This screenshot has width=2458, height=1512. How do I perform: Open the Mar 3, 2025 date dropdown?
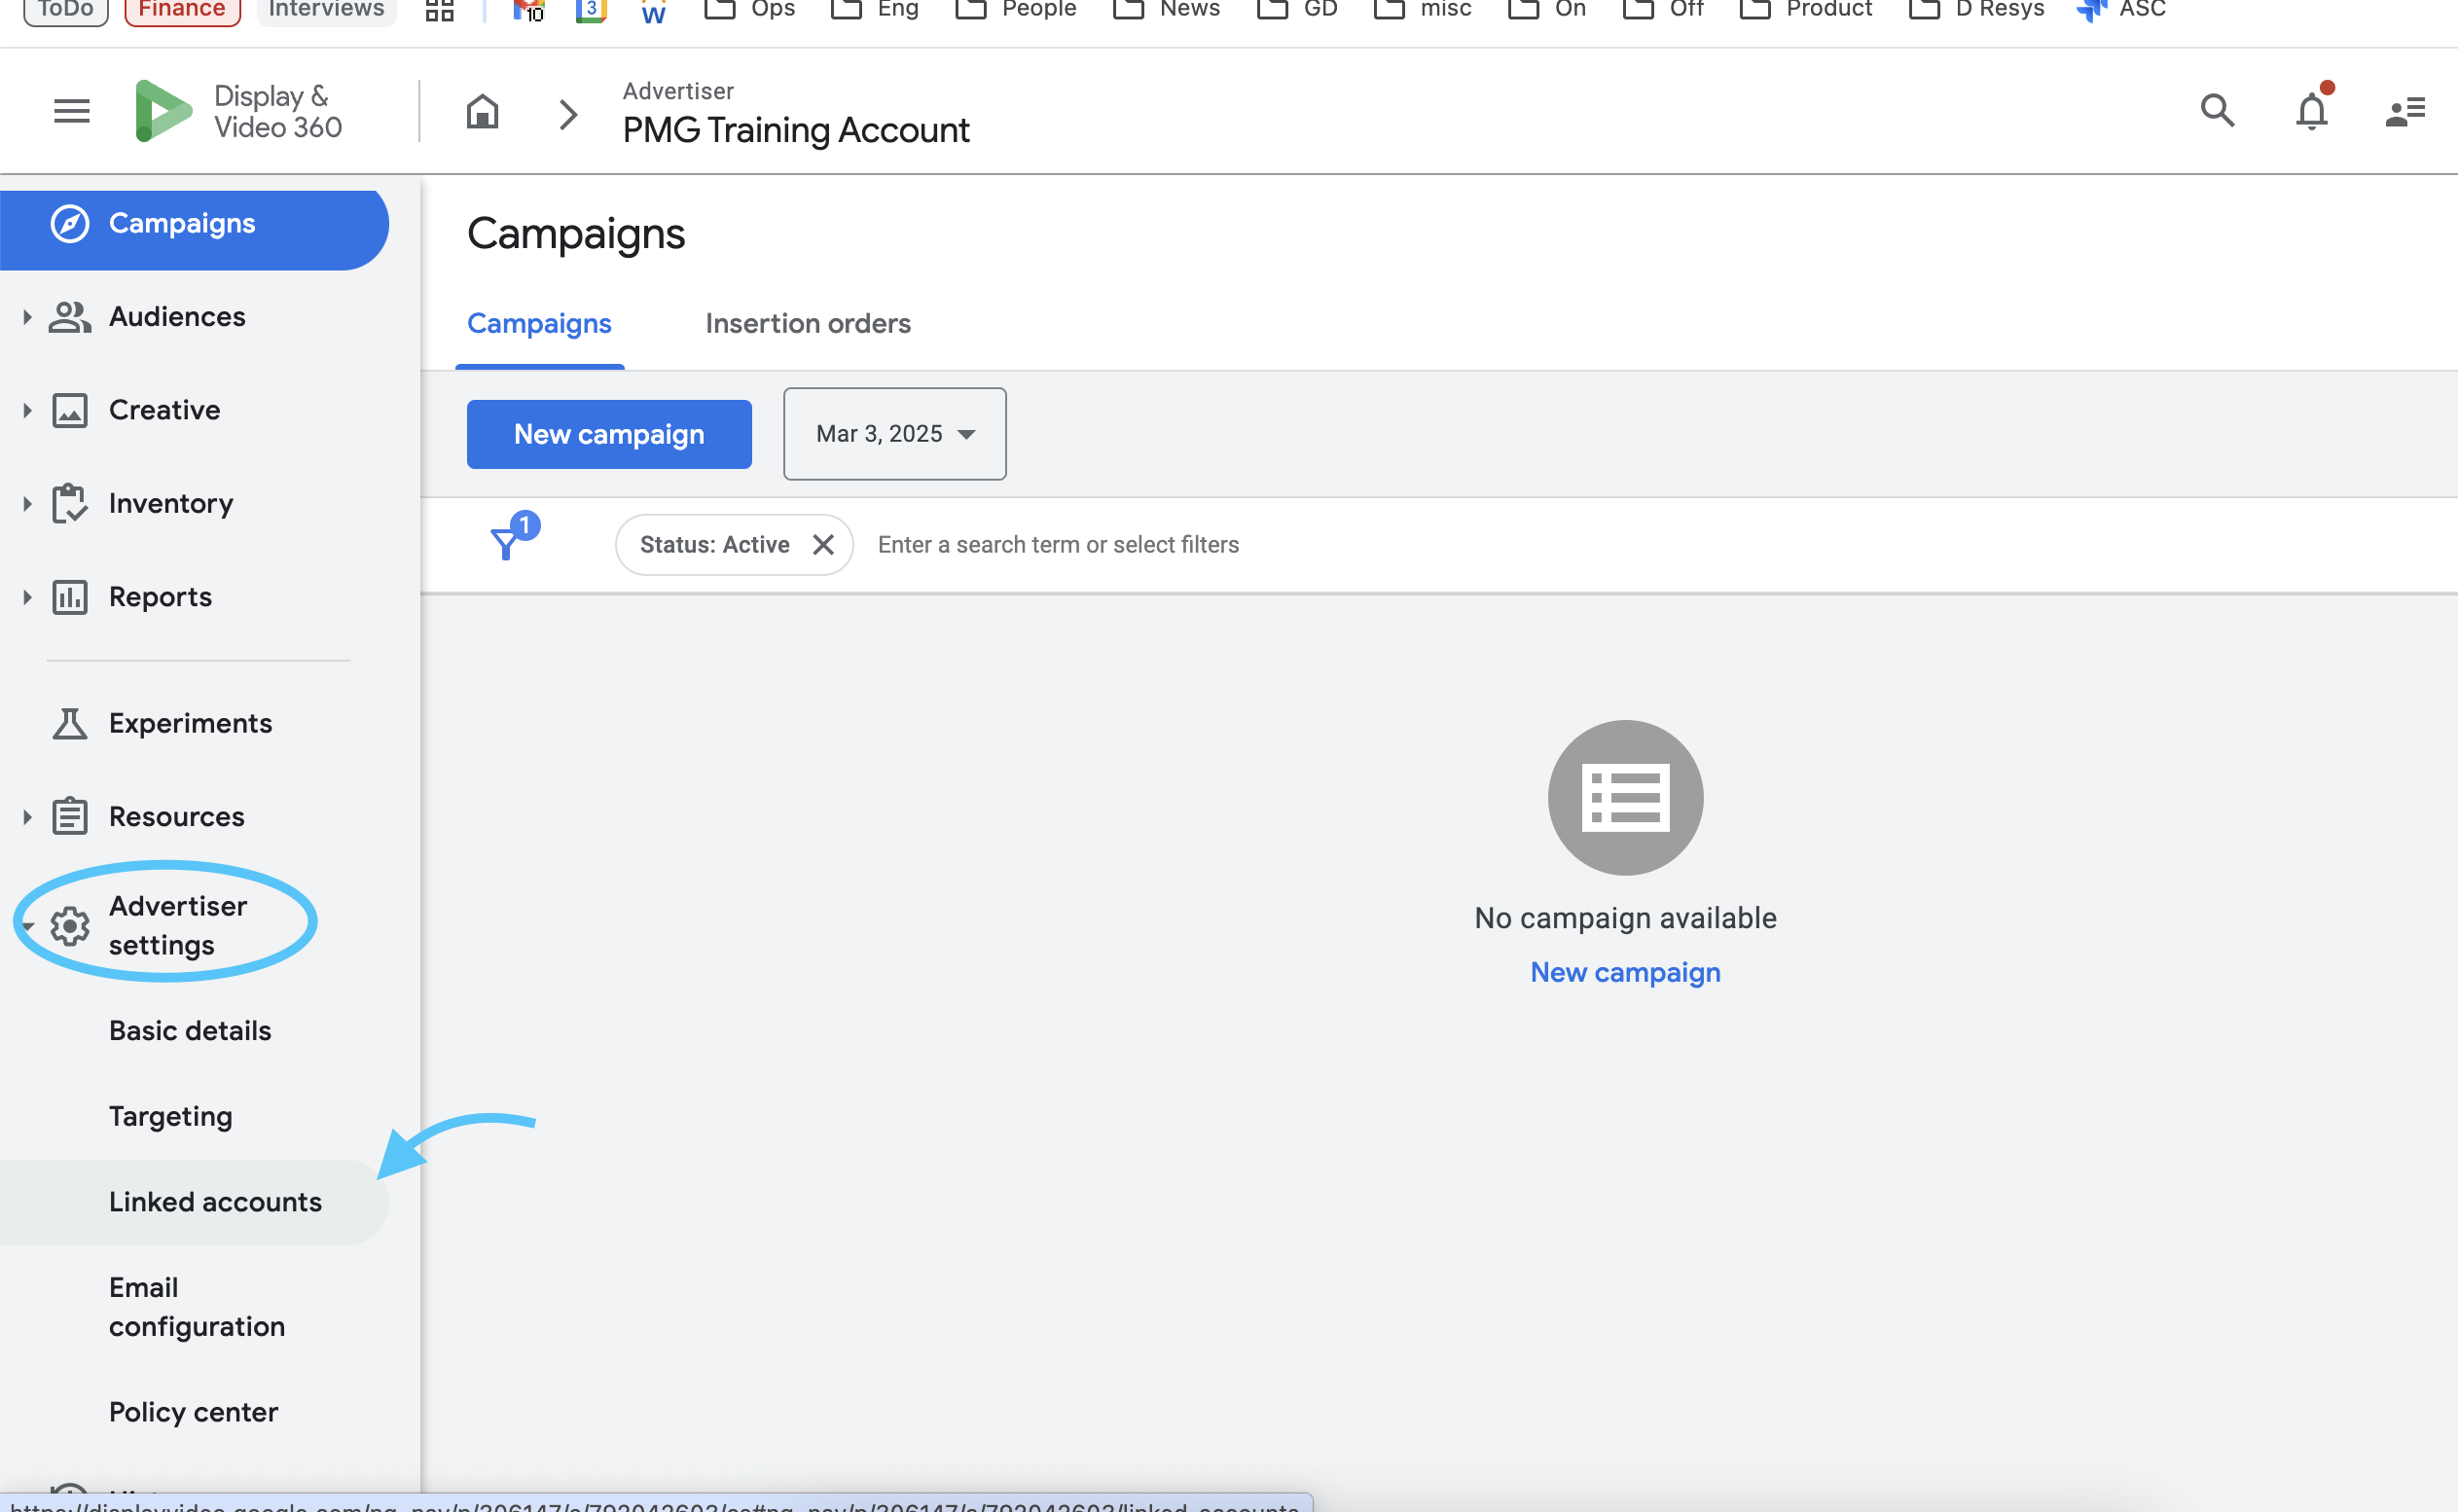coord(894,434)
